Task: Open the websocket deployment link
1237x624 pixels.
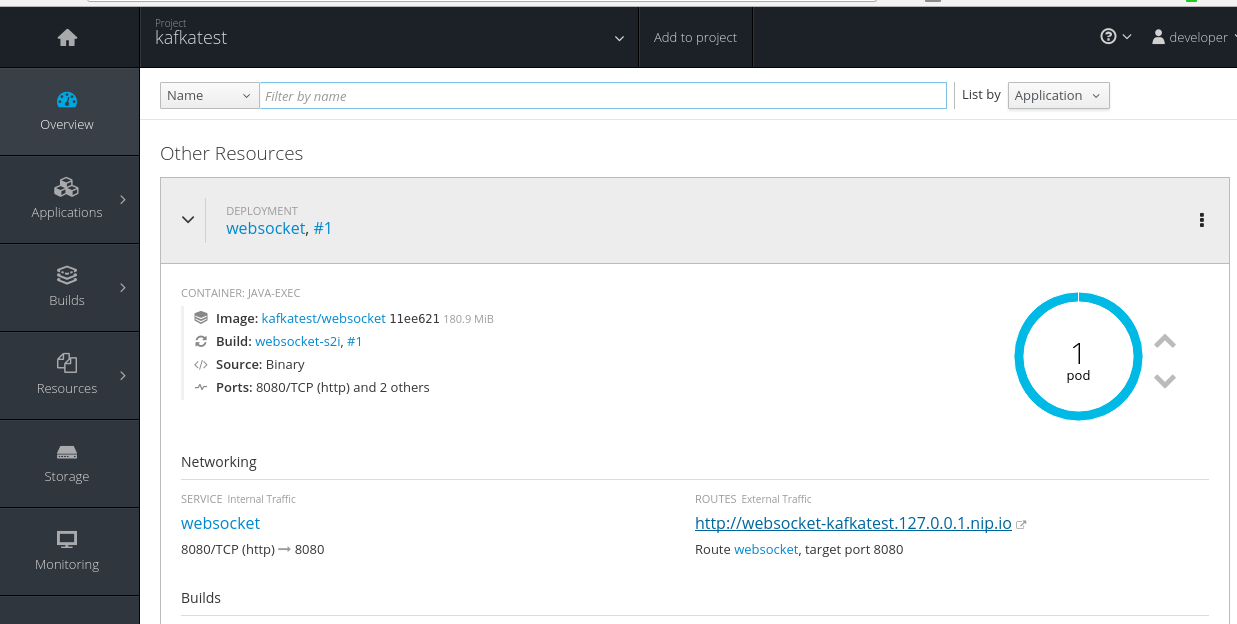Action: click(x=265, y=228)
